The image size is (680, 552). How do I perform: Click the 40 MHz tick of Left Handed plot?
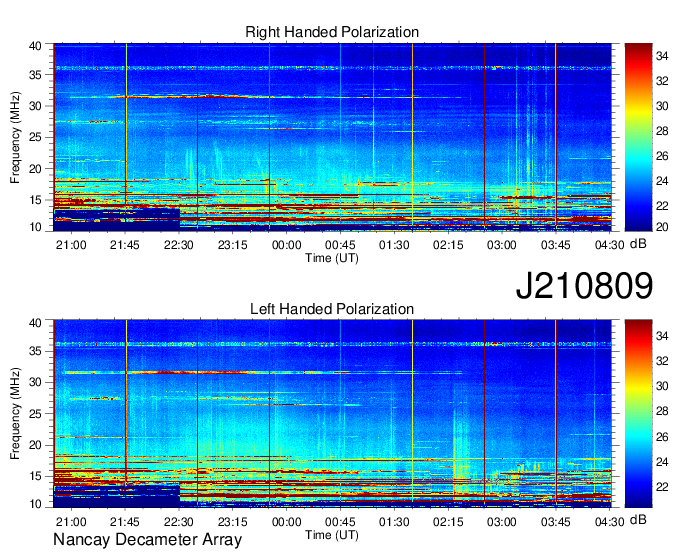click(35, 322)
